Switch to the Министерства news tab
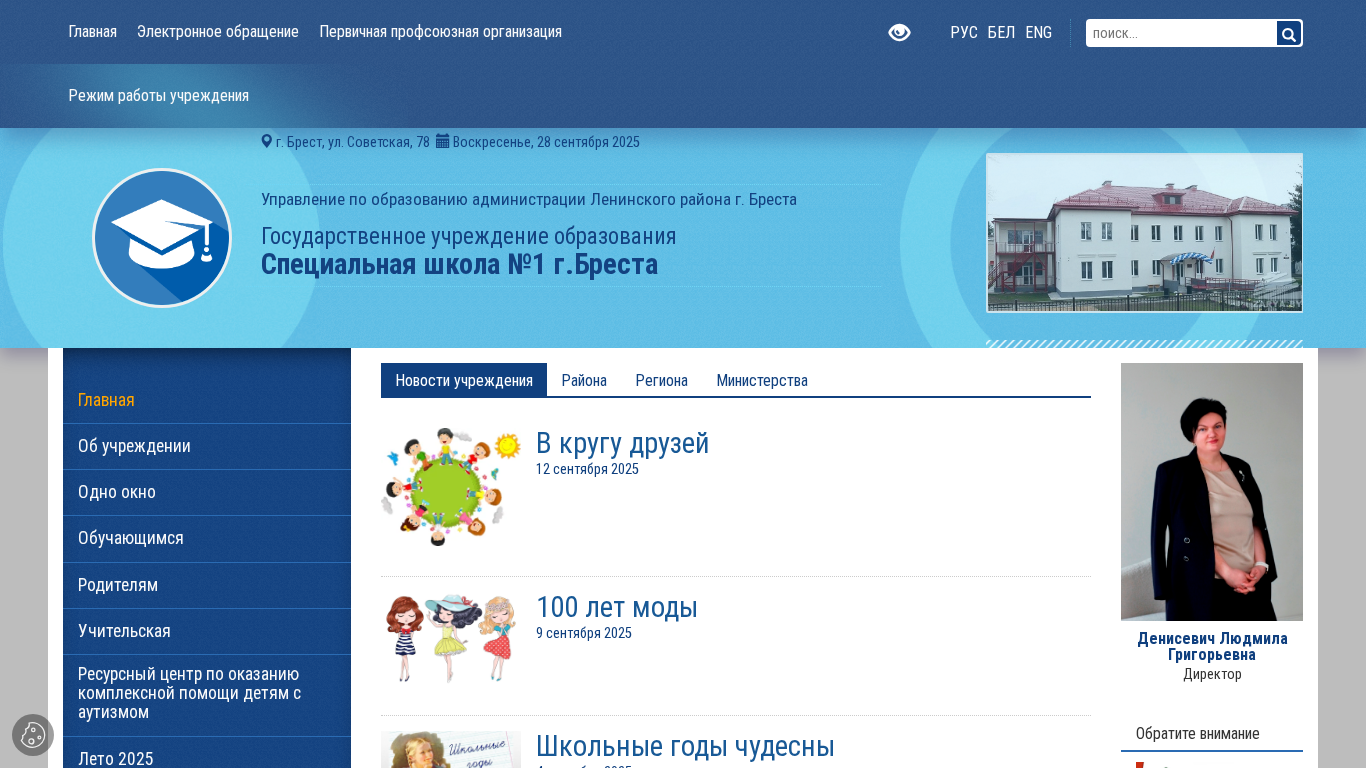The height and width of the screenshot is (768, 1366). tap(762, 380)
